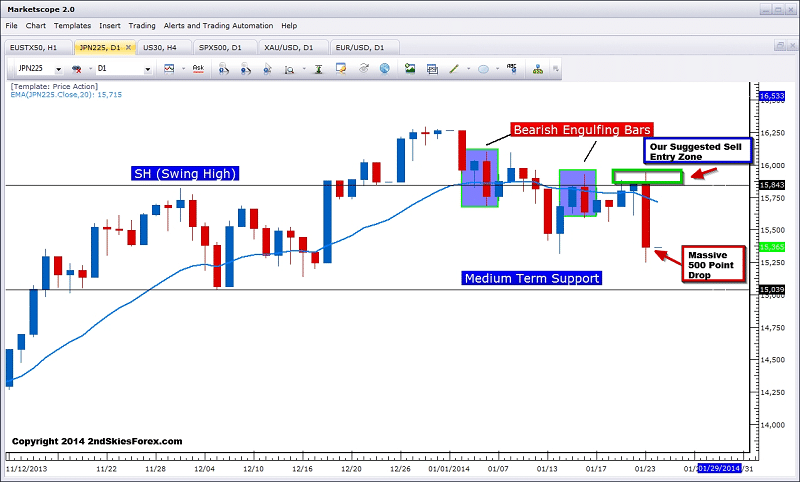Click the green 15,365 current price label
Image resolution: width=800 pixels, height=482 pixels.
point(772,247)
